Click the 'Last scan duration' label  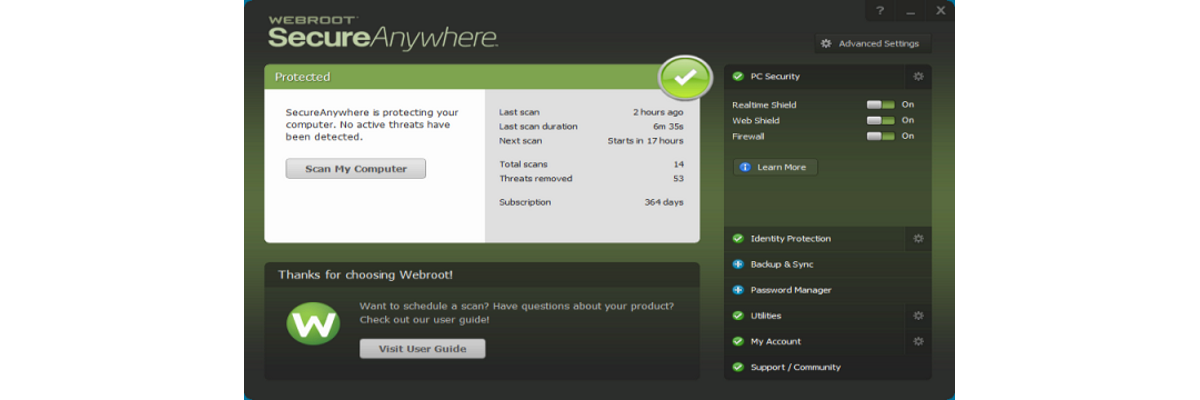click(540, 126)
